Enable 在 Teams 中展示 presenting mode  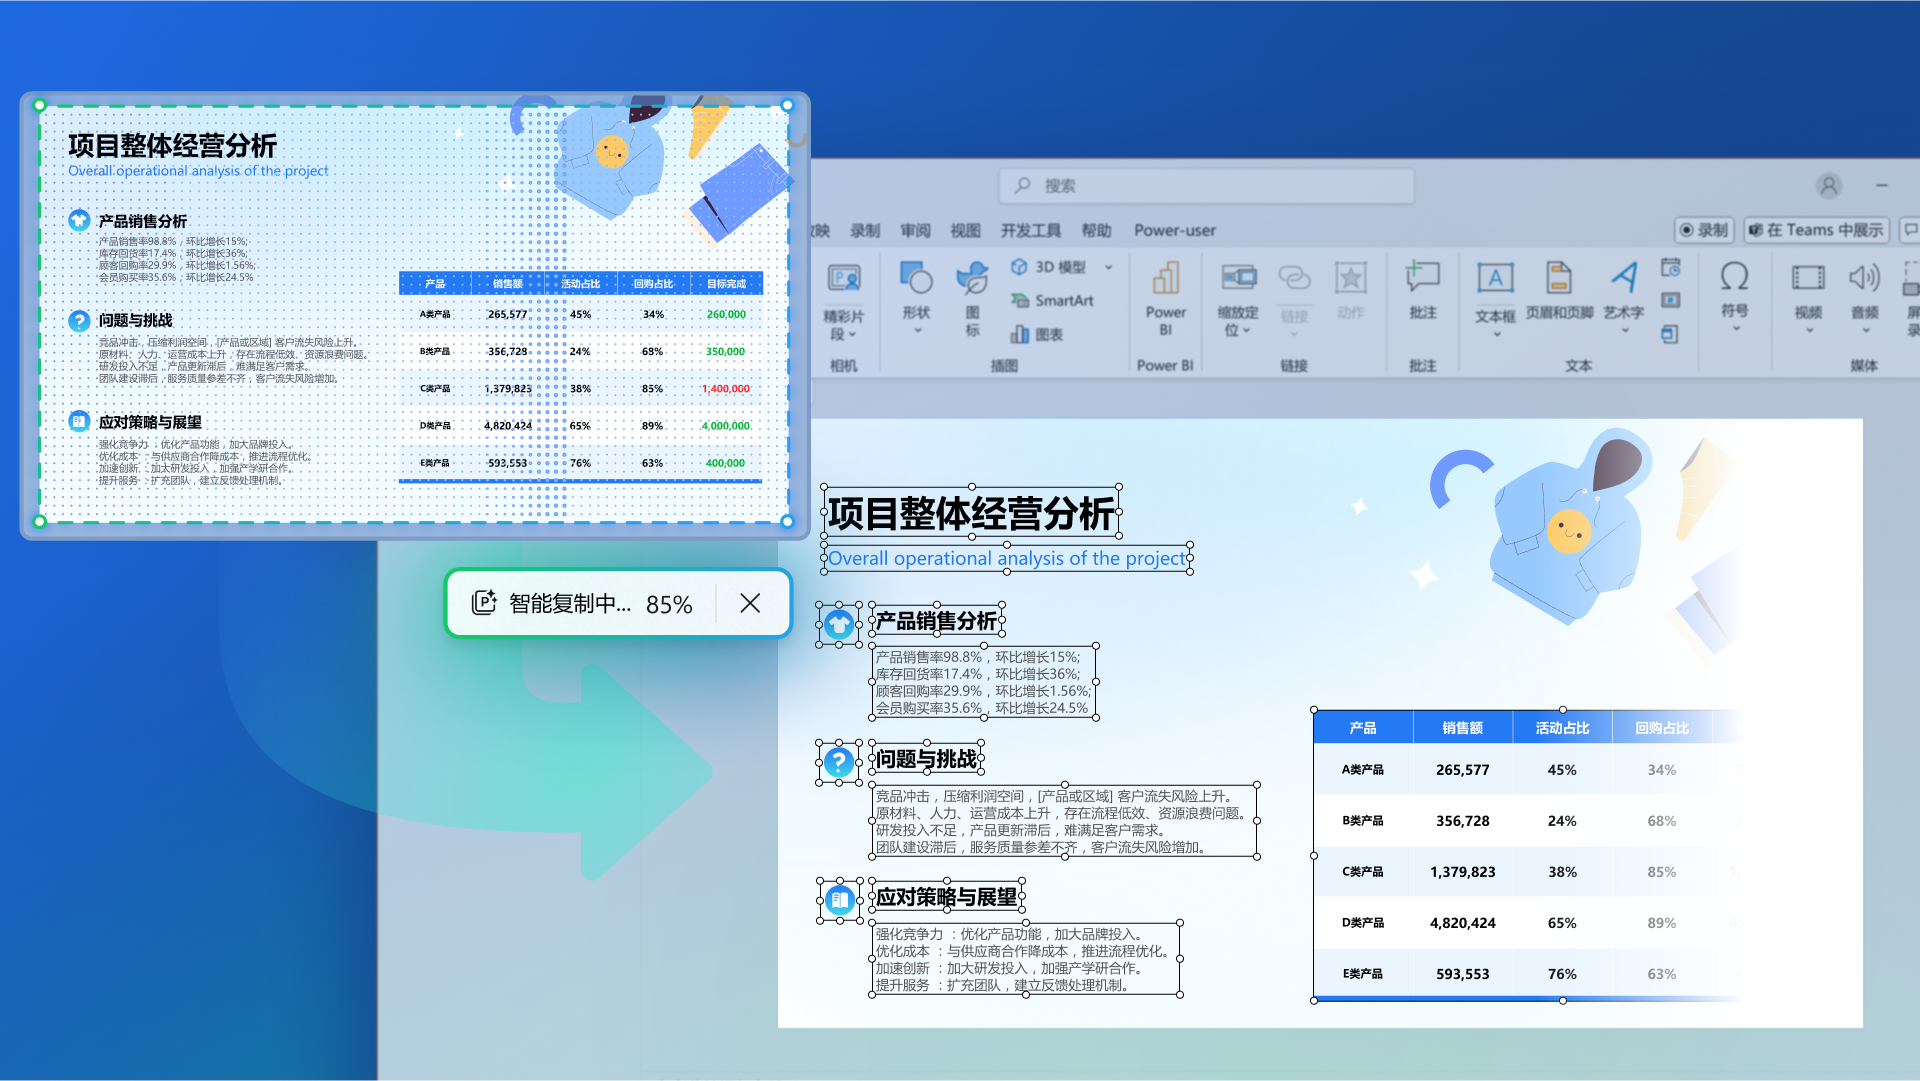click(1815, 230)
